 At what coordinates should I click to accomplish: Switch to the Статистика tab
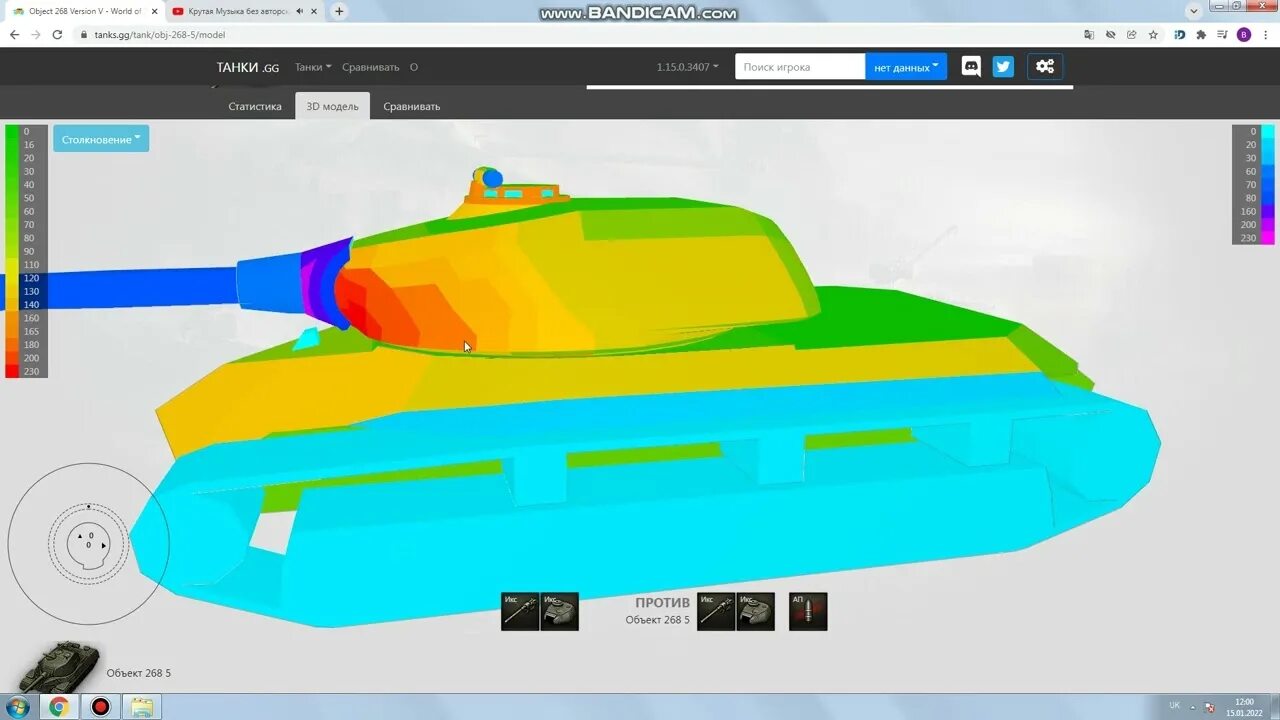tap(255, 106)
